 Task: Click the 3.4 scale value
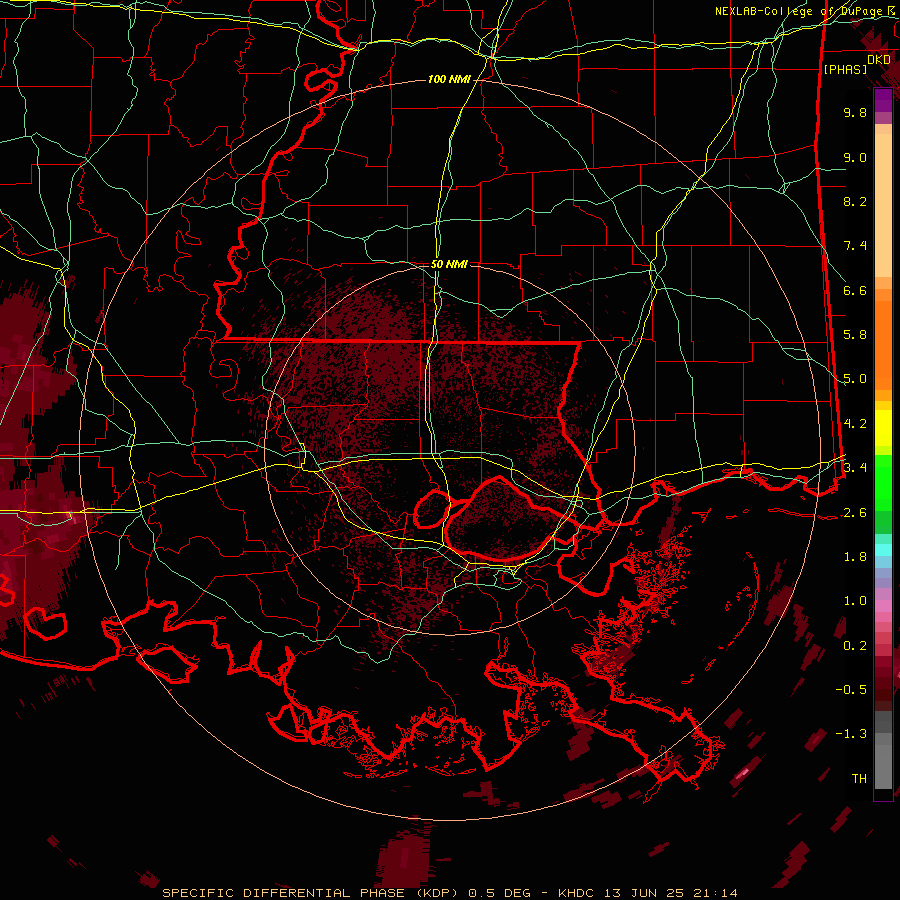click(x=855, y=468)
